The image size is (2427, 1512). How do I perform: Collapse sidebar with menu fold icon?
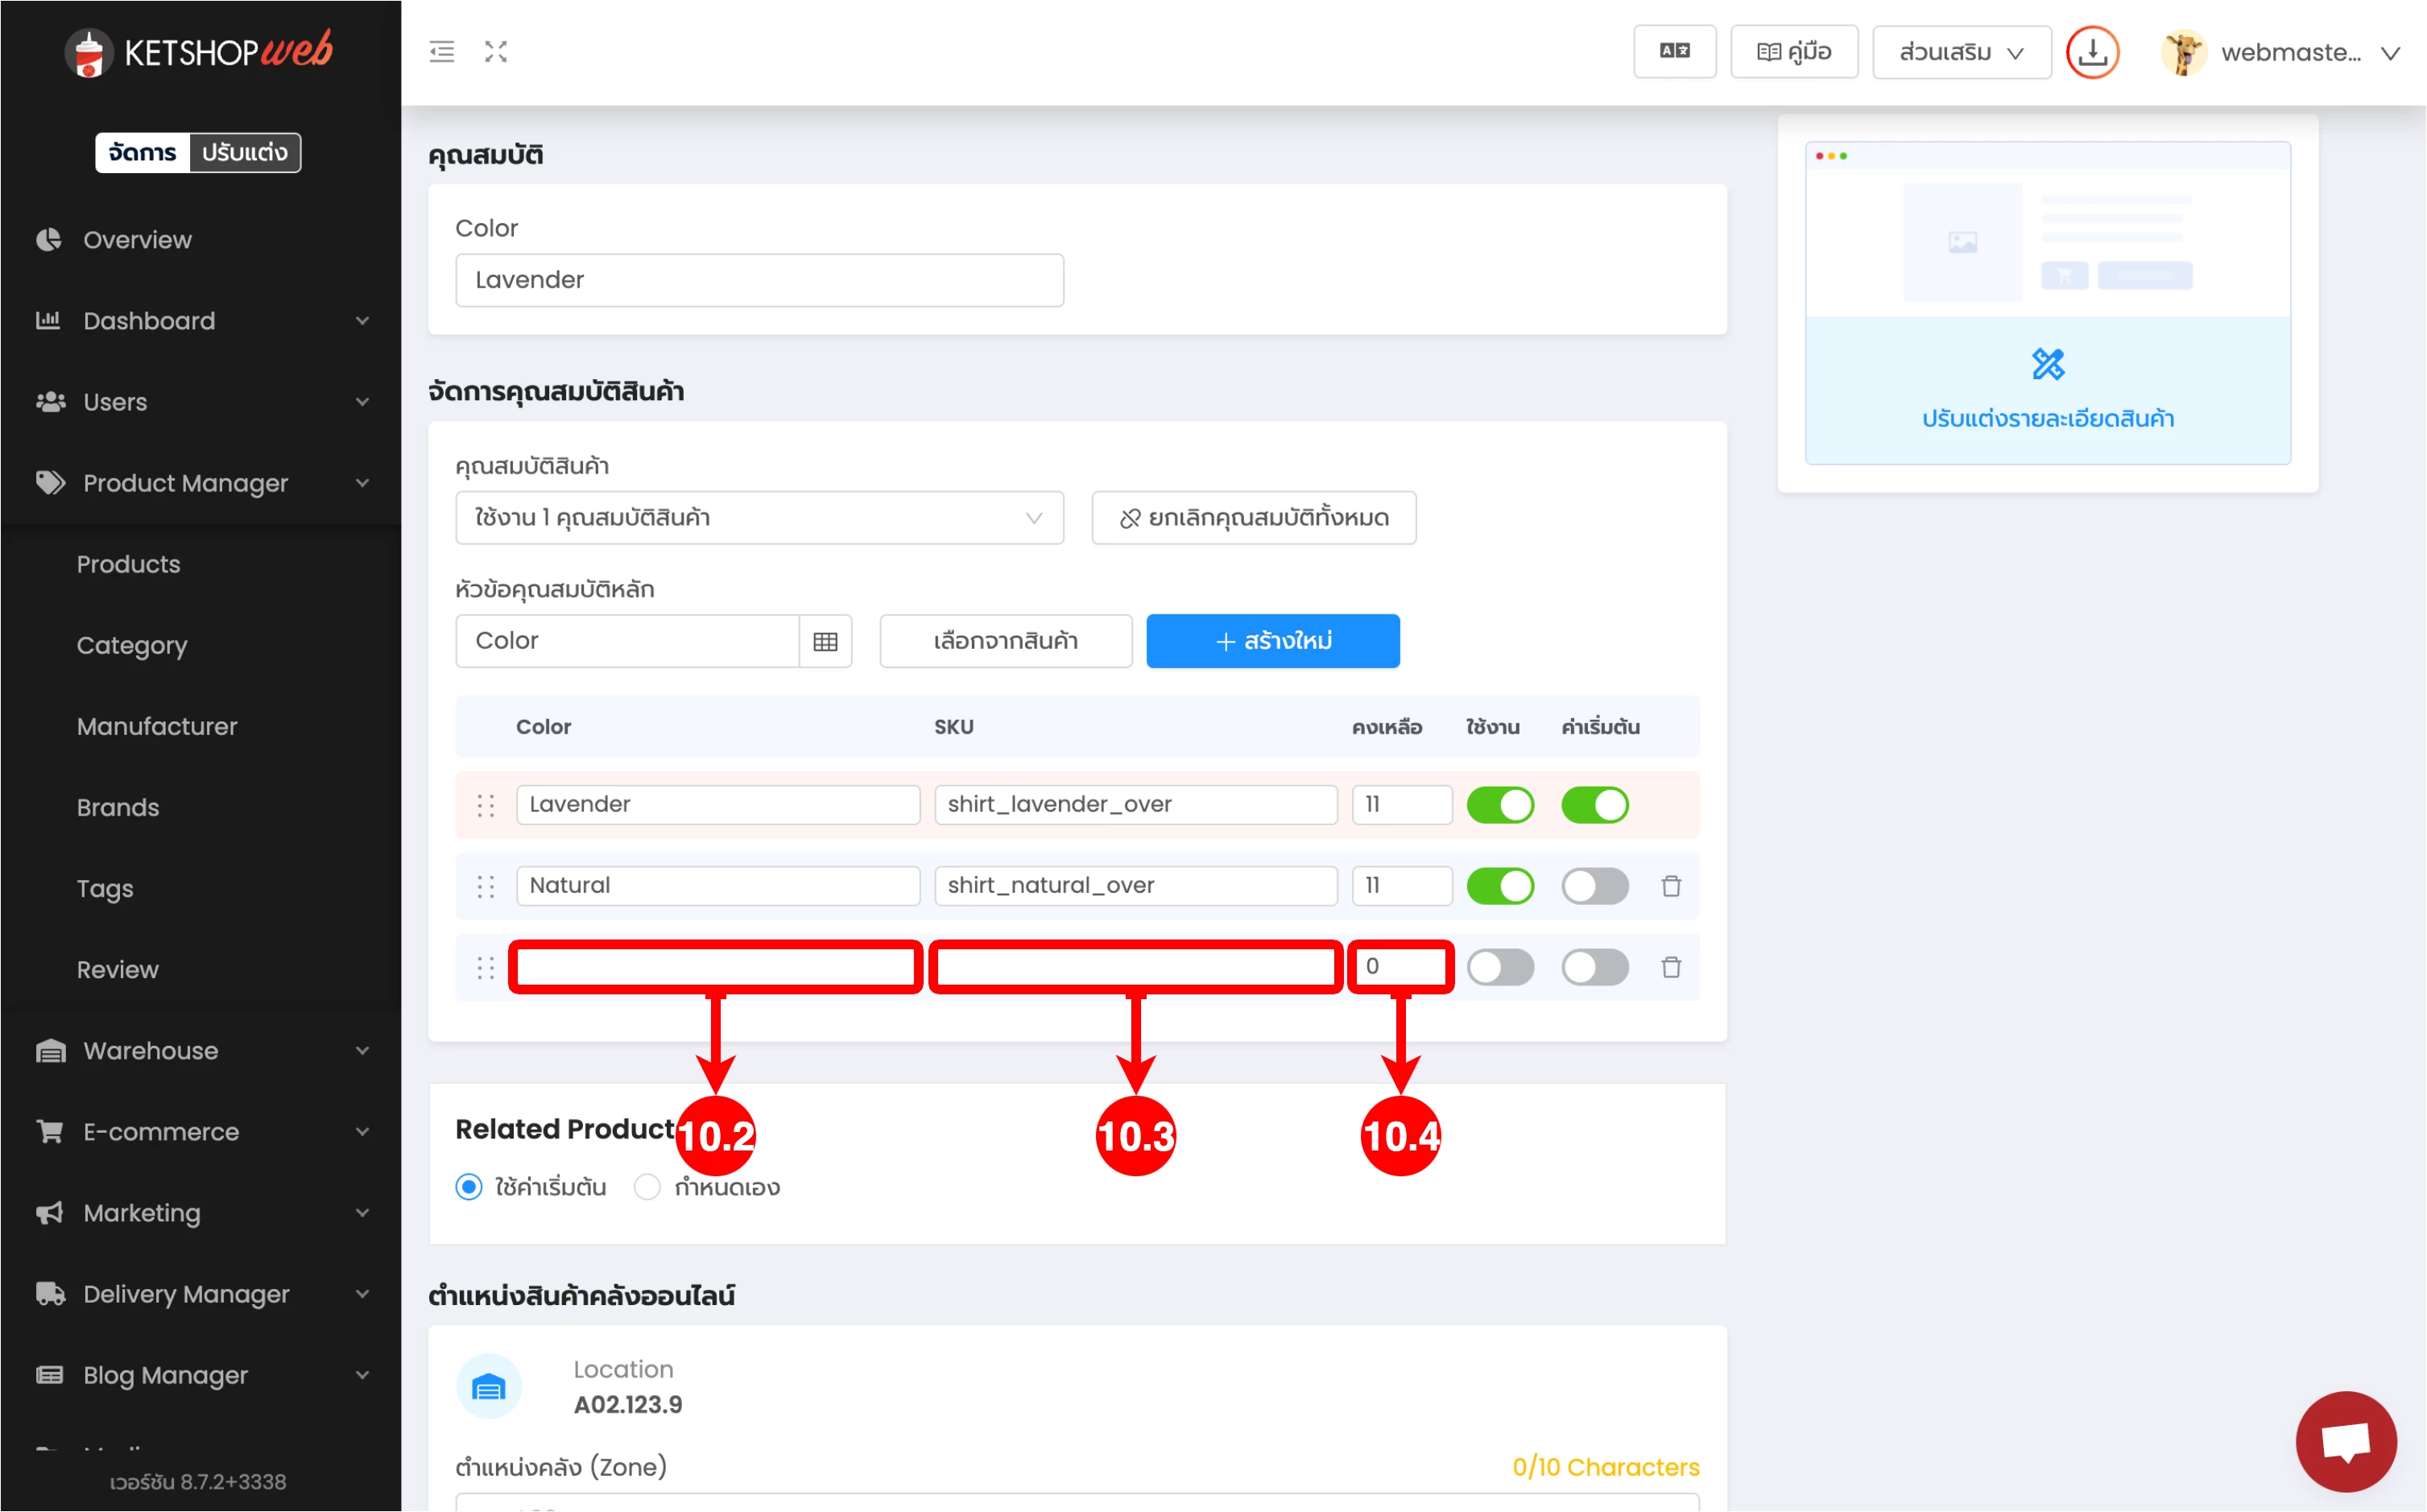[441, 52]
